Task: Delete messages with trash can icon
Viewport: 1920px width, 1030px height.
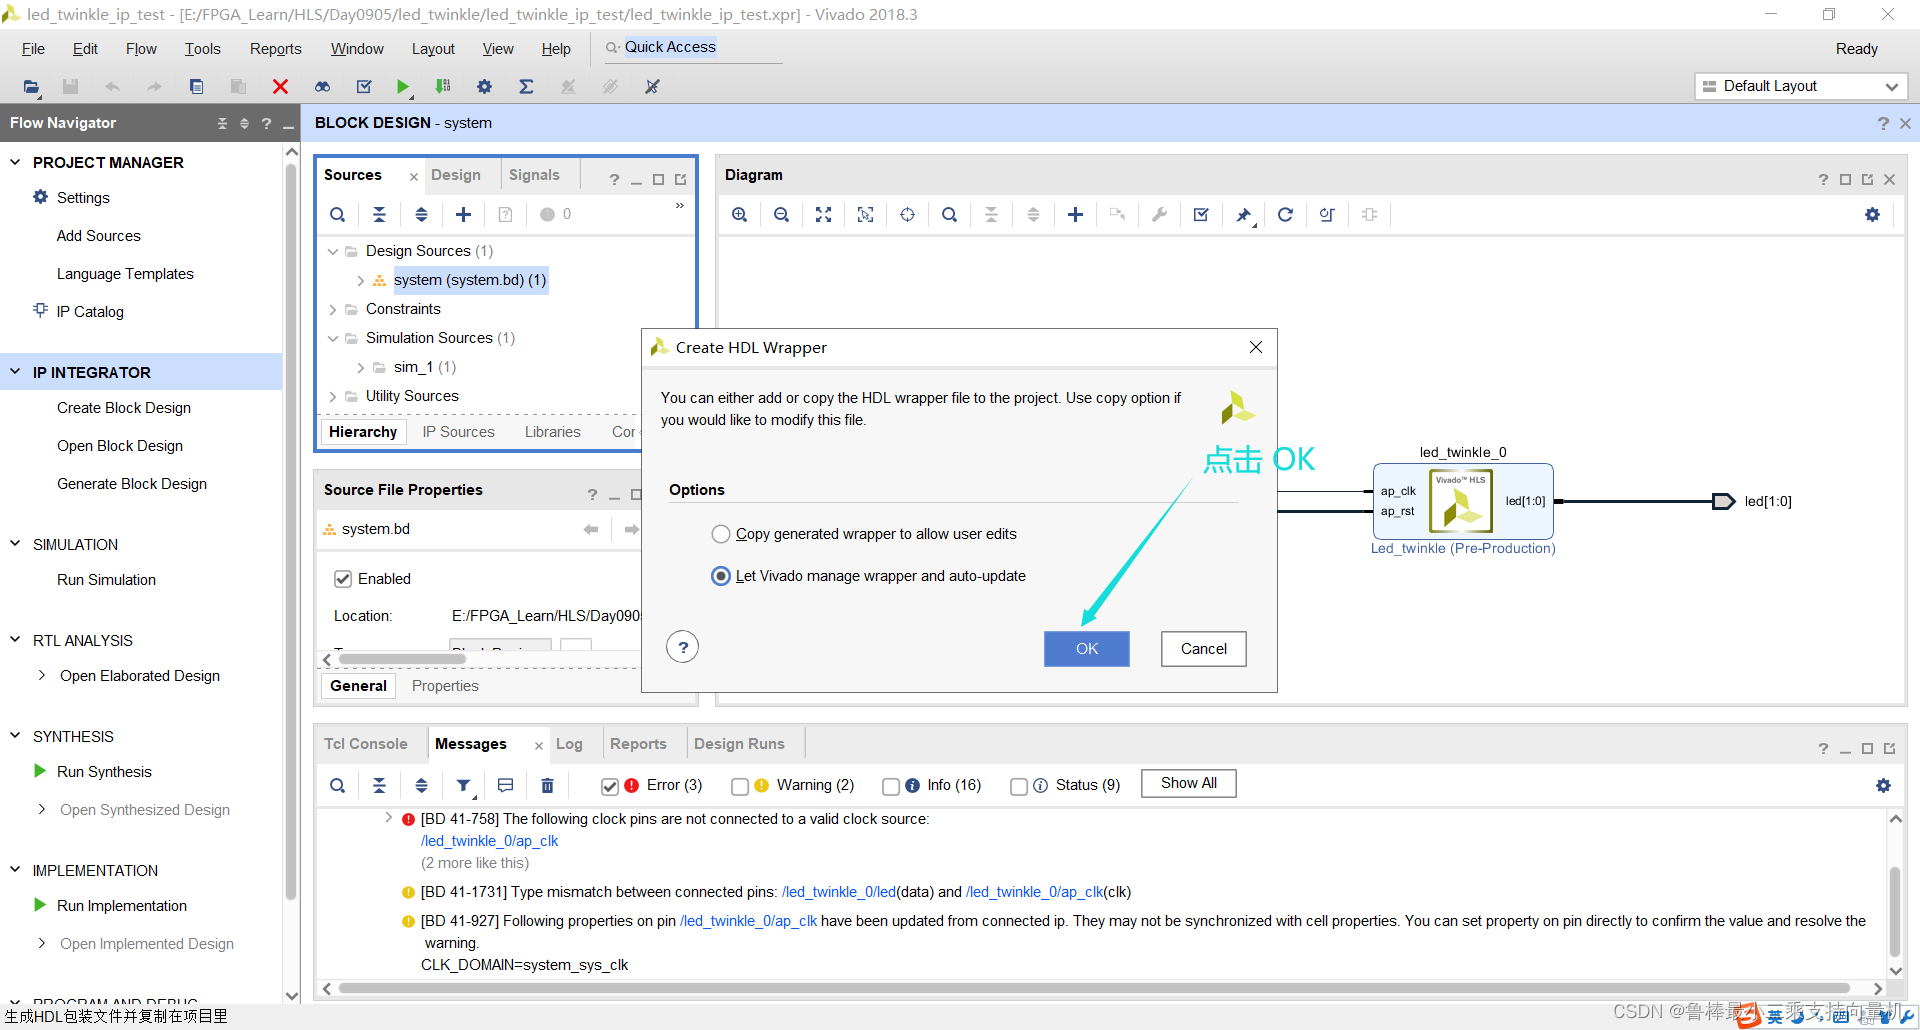Action: pyautogui.click(x=547, y=785)
